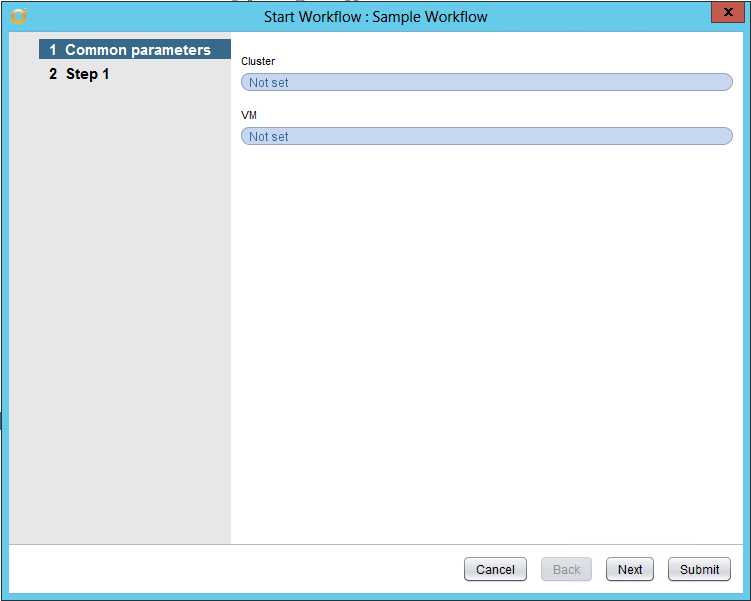Screen dimensions: 751x601
Task: Click empty gray area below Step 1
Action: pyautogui.click(x=120, y=300)
